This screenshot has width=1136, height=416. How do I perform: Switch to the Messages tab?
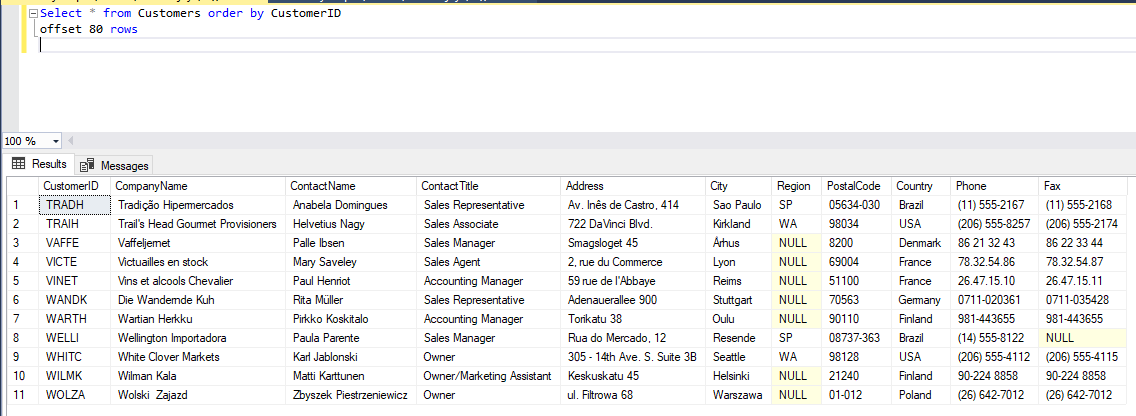[114, 165]
